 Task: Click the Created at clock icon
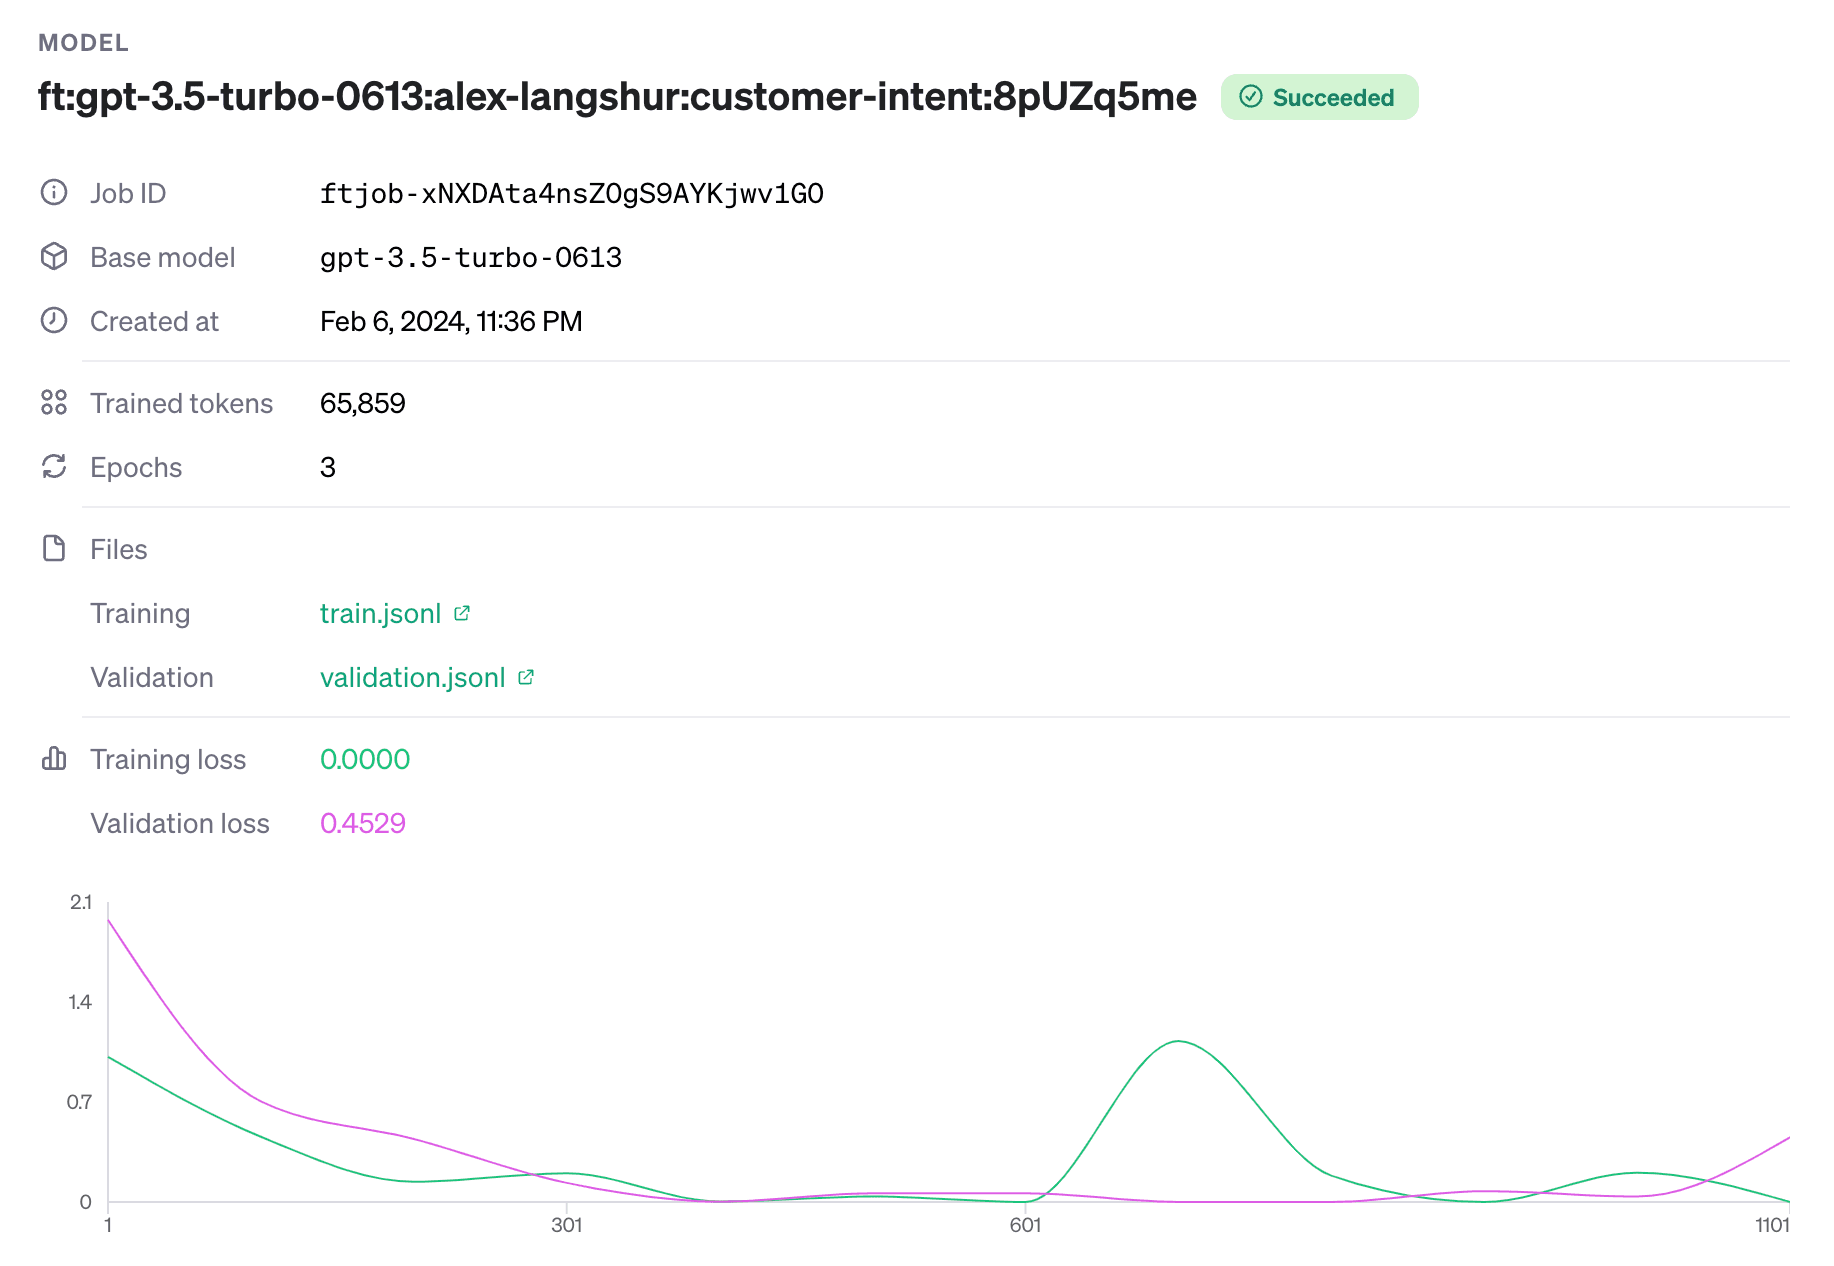[54, 321]
